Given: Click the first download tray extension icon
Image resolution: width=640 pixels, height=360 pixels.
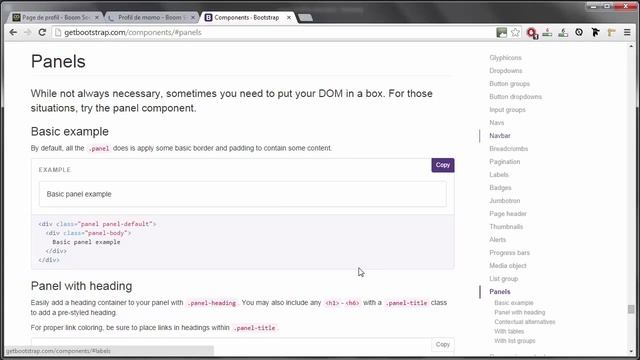Looking at the screenshot, I should [x=547, y=33].
